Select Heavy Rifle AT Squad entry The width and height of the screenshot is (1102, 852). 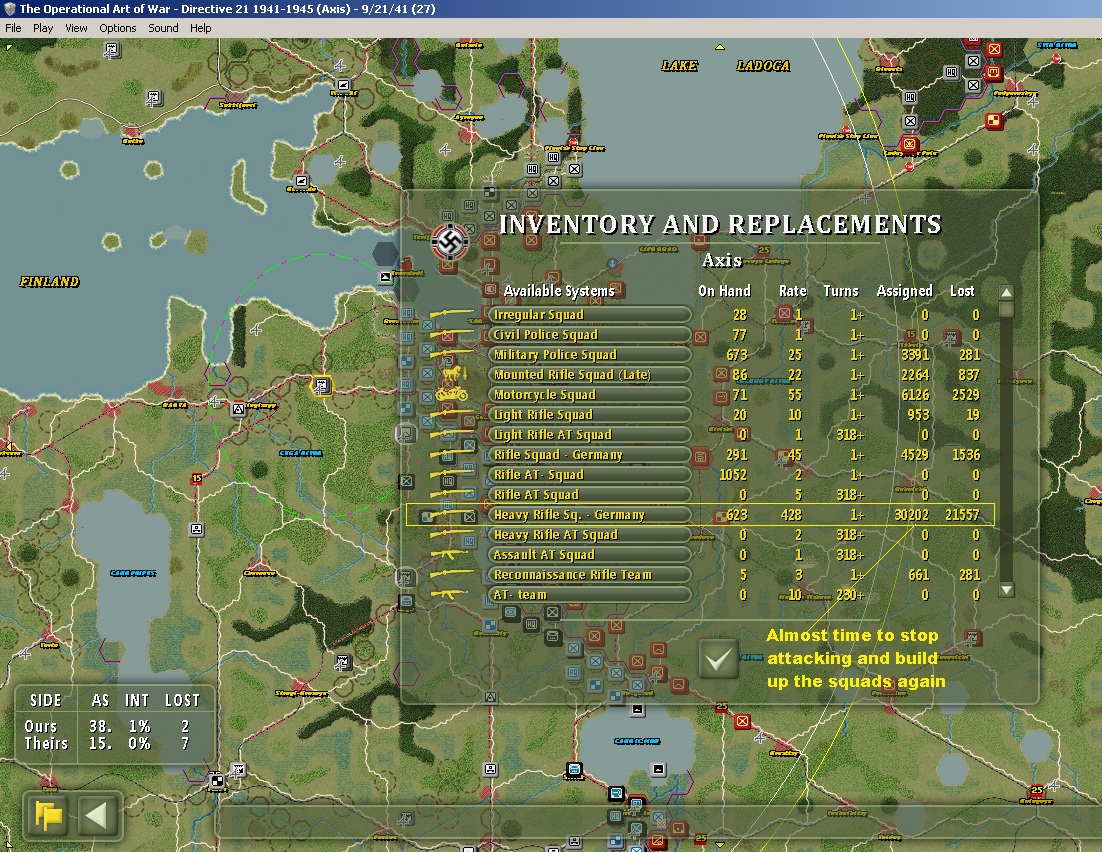click(x=589, y=535)
